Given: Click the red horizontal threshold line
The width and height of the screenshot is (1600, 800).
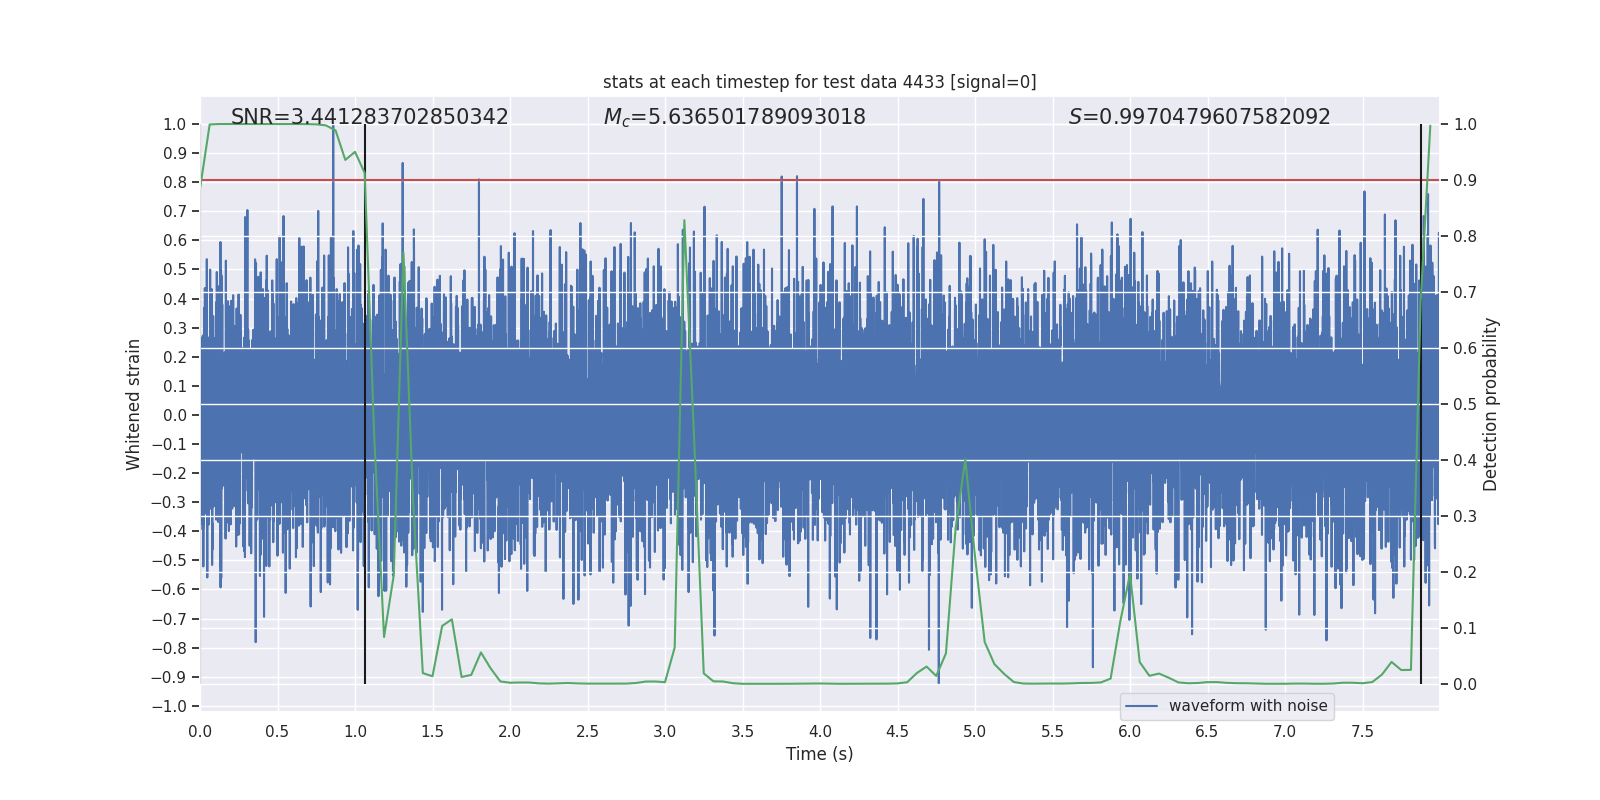Looking at the screenshot, I should pyautogui.click(x=820, y=180).
